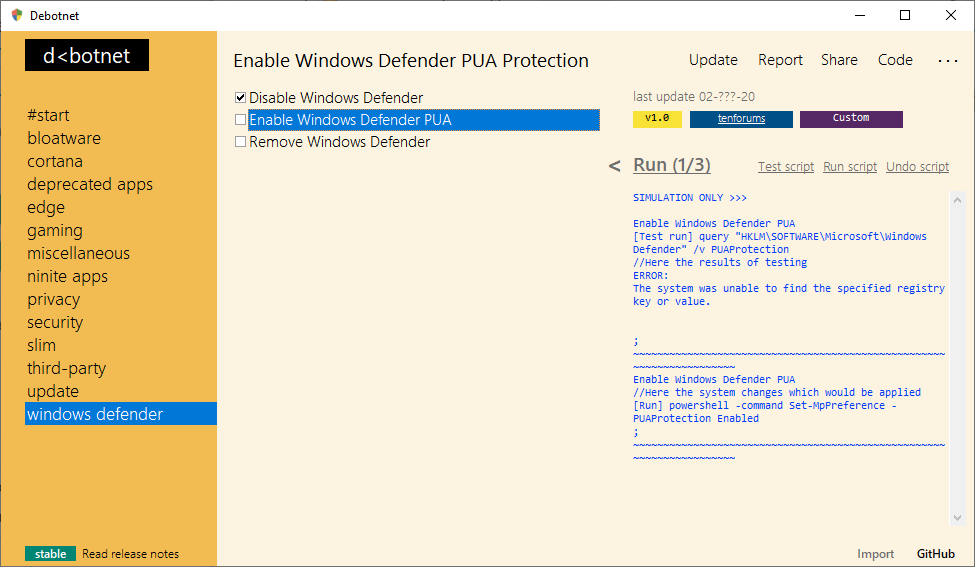The height and width of the screenshot is (567, 975).
Task: Open the three-dots more options menu
Action: [948, 60]
